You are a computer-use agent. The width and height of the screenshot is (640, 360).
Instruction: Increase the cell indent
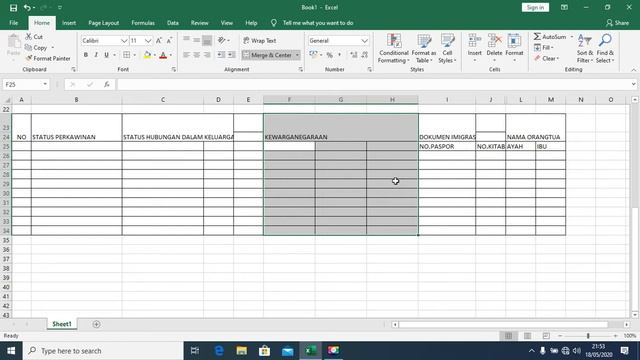click(231, 55)
